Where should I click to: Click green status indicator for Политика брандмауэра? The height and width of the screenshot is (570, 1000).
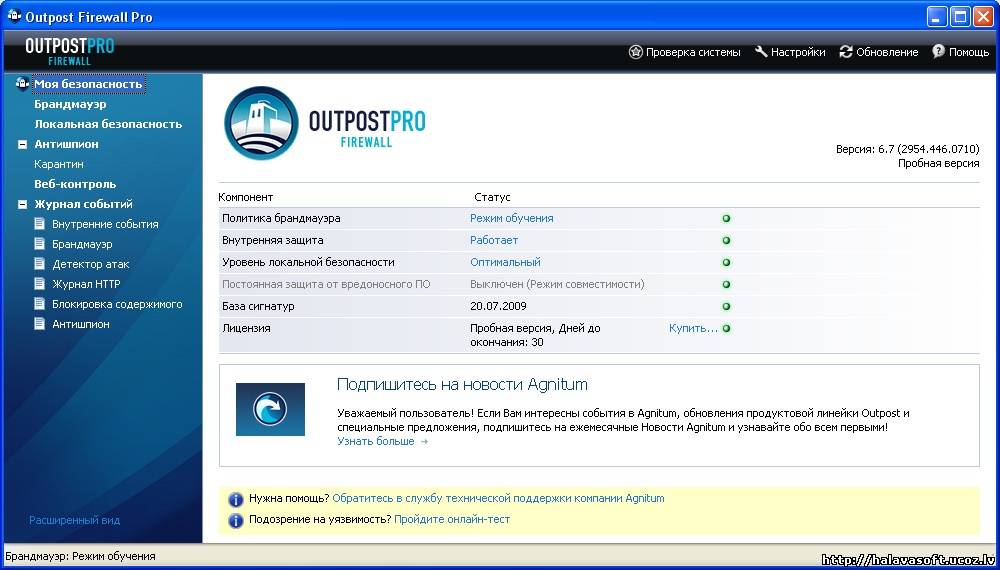point(726,218)
